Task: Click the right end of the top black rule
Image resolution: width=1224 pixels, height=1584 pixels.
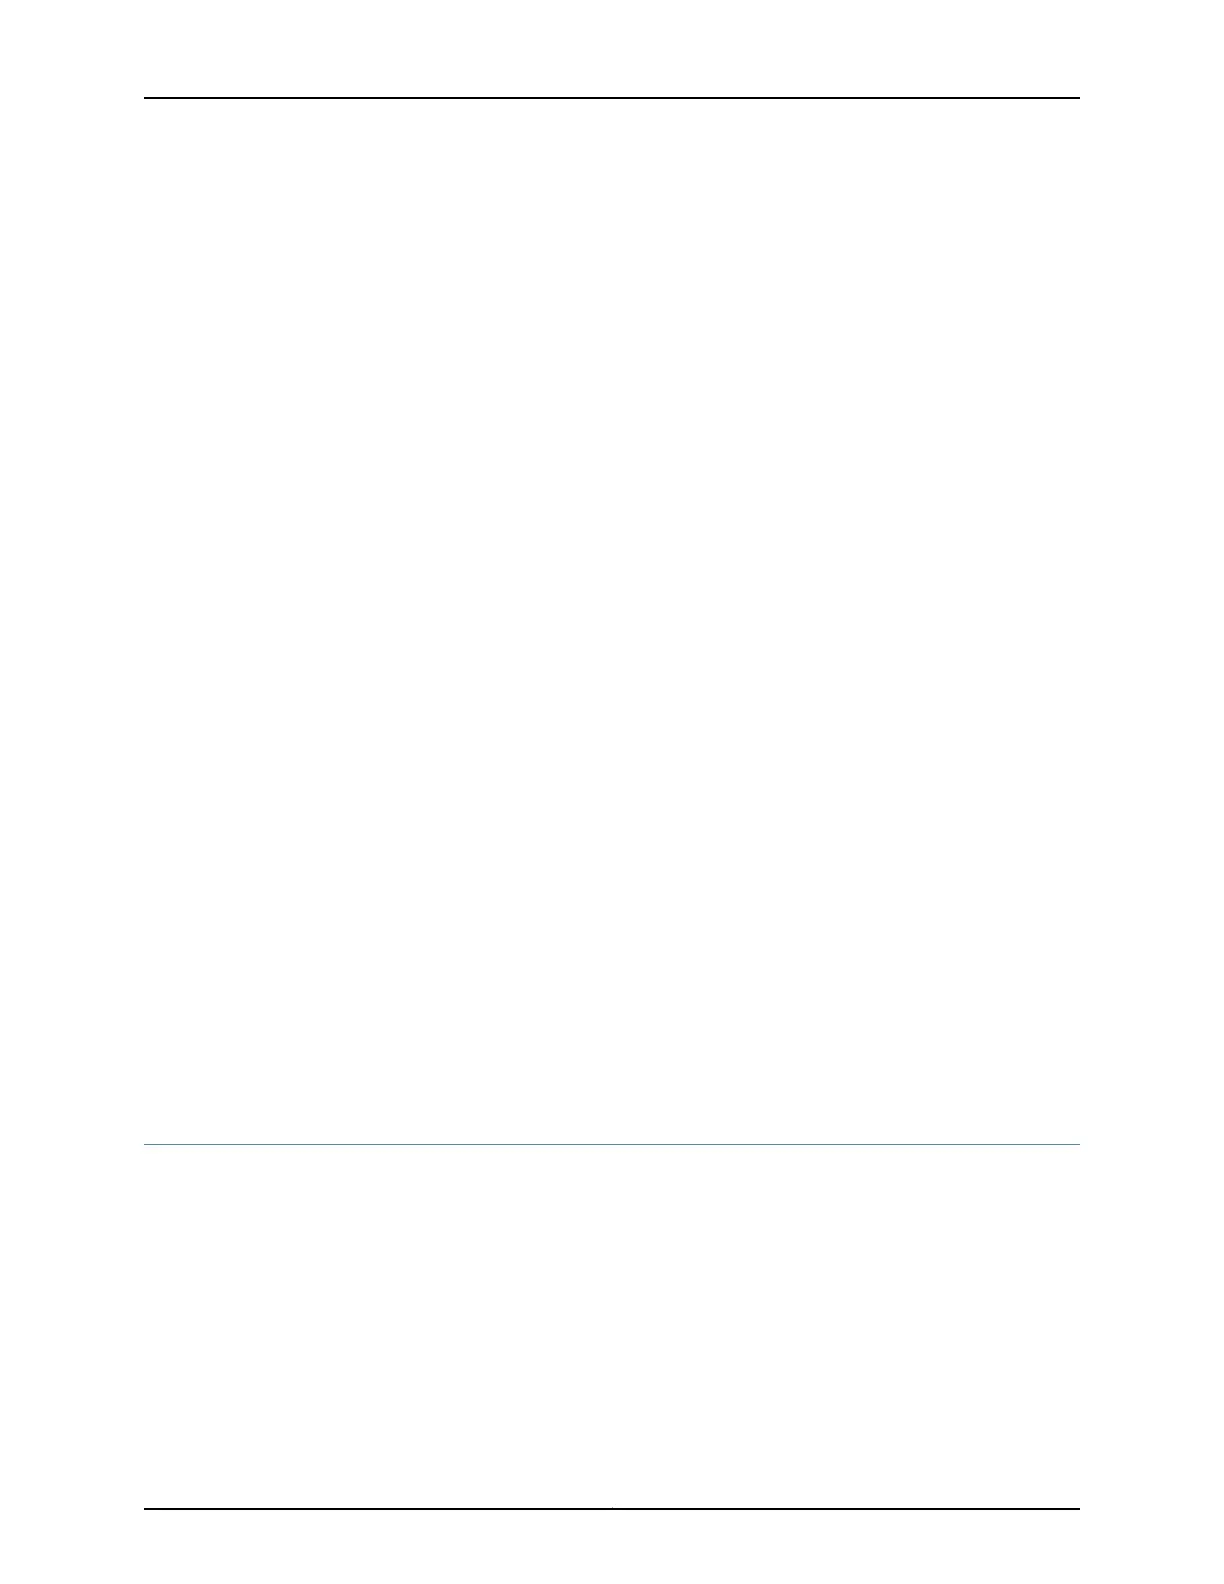Action: click(1078, 98)
